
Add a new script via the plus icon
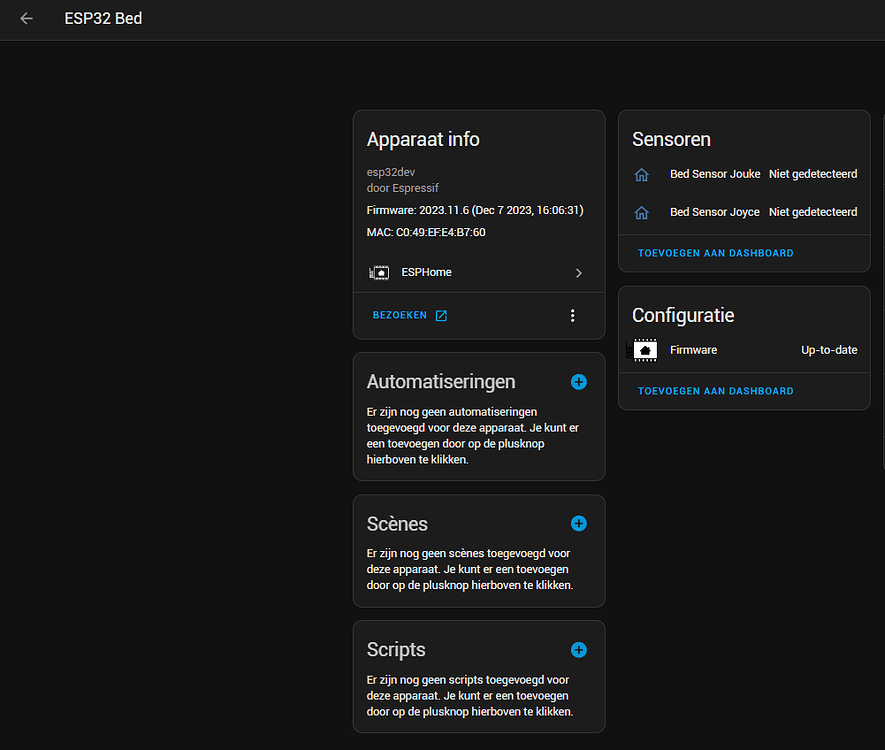[578, 650]
